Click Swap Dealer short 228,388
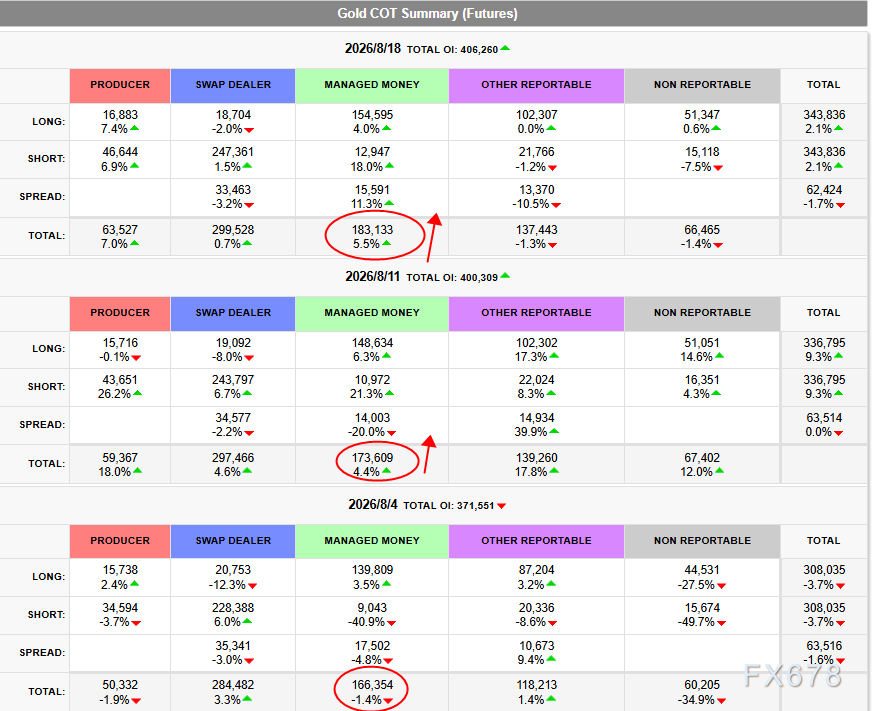 click(x=233, y=608)
